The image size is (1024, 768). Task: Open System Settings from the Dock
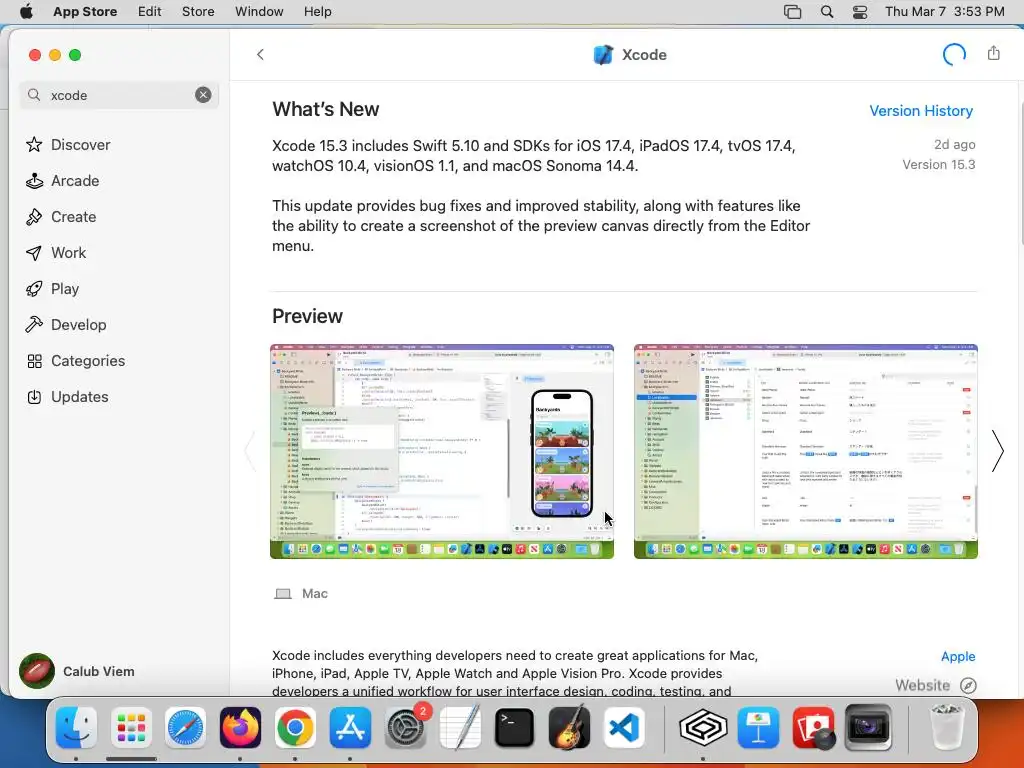click(x=406, y=728)
